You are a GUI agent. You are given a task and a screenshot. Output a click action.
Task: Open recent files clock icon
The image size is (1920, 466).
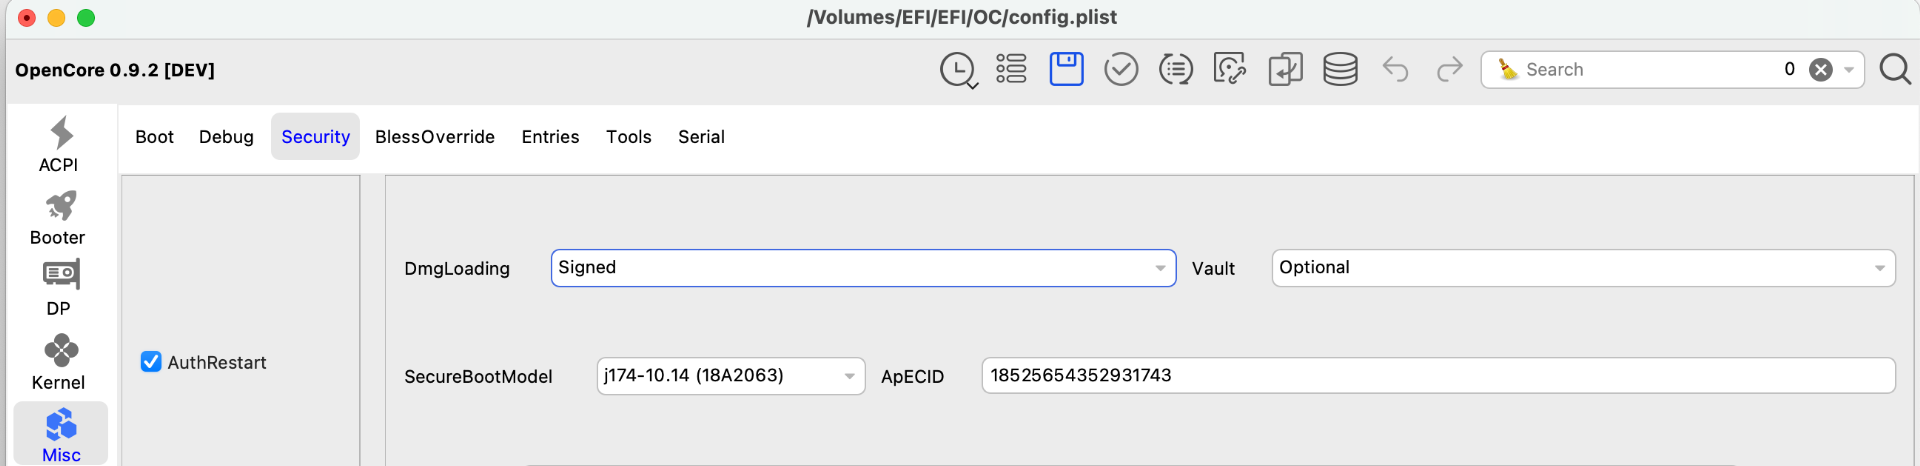click(x=958, y=70)
